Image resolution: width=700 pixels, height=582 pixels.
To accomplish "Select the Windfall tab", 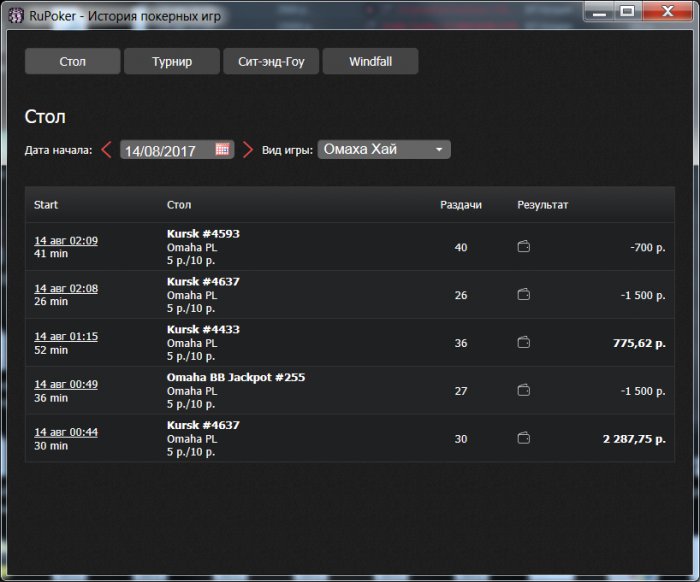I will (x=371, y=61).
